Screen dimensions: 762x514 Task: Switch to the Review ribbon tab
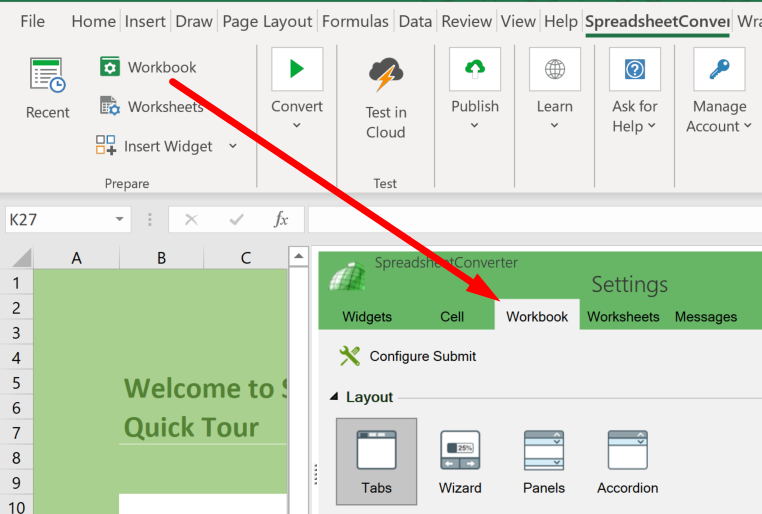(x=467, y=21)
